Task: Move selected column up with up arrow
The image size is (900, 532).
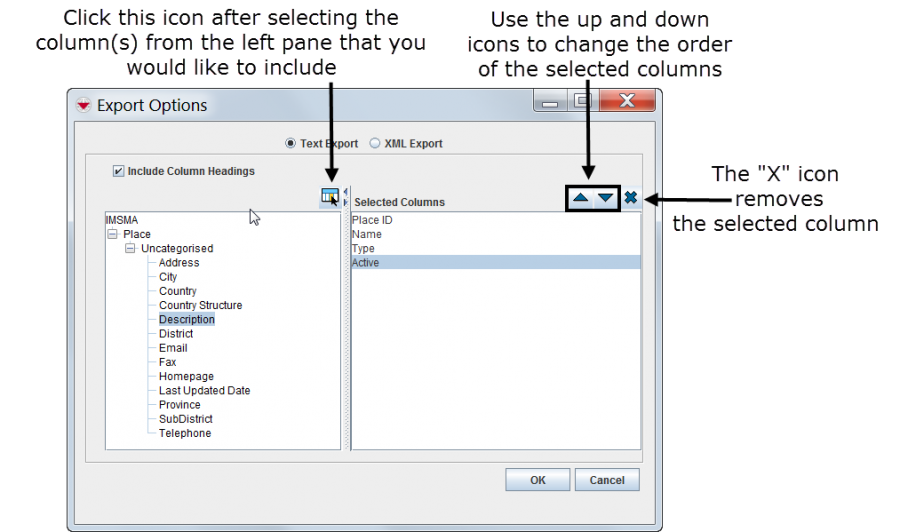Action: [580, 198]
